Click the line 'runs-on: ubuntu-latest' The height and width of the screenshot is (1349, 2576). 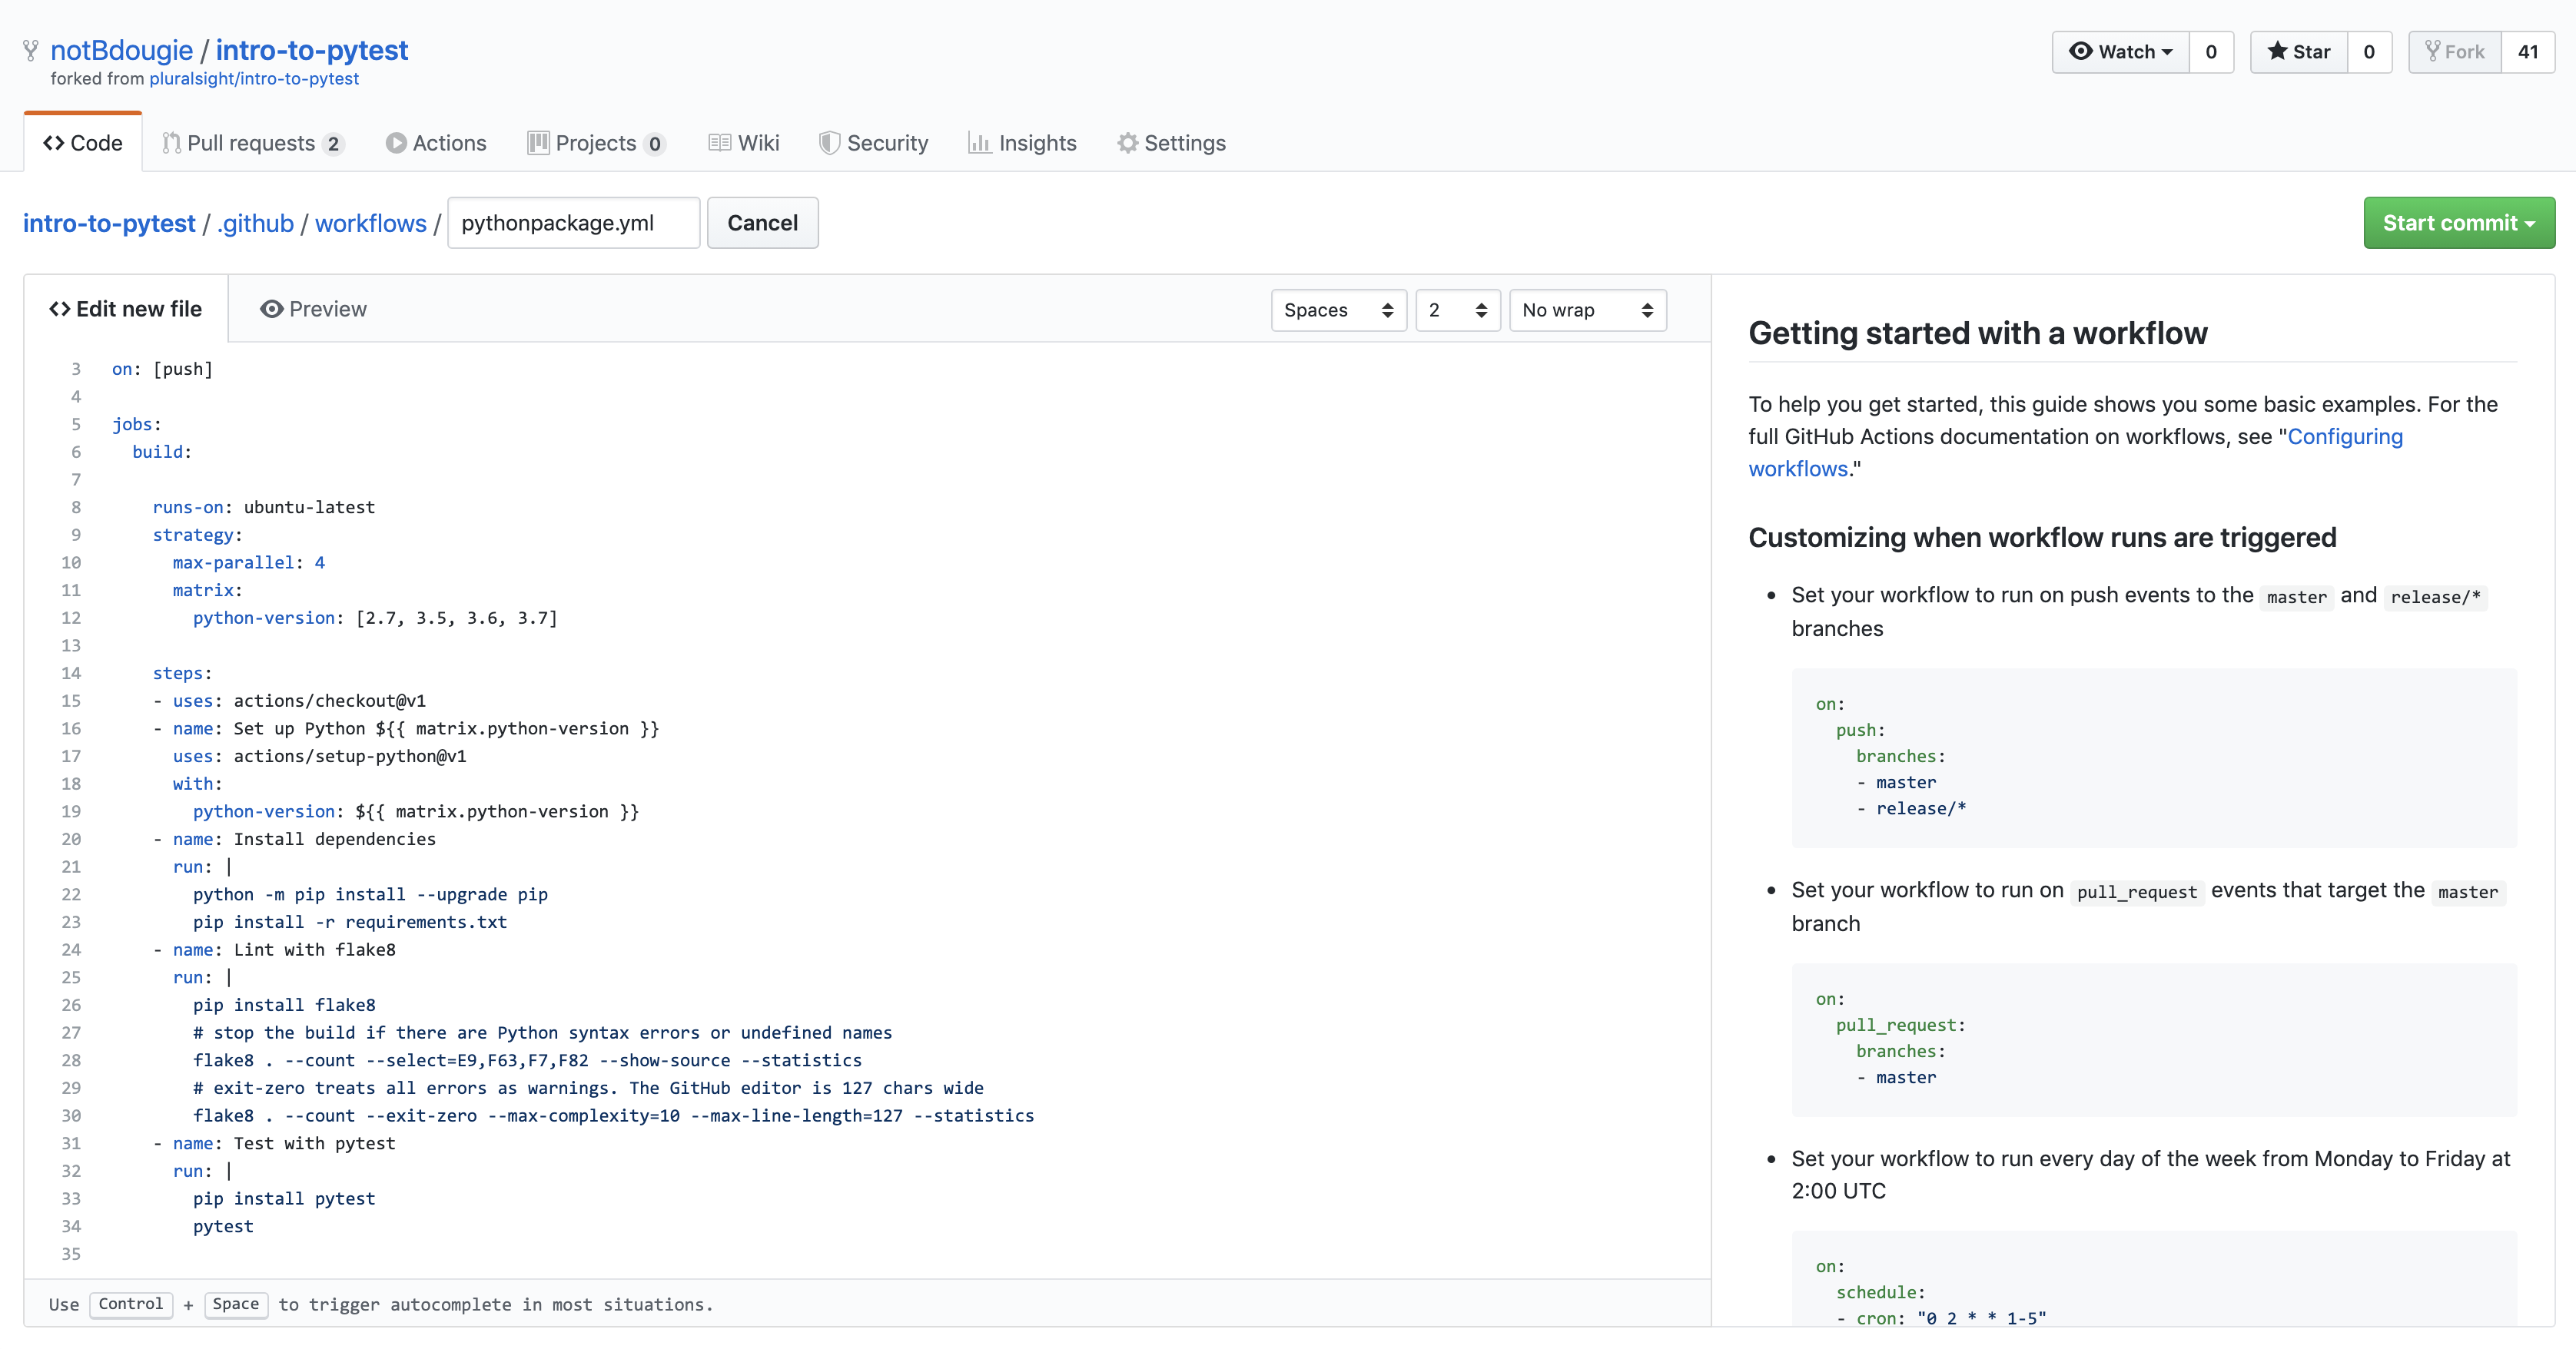(264, 507)
